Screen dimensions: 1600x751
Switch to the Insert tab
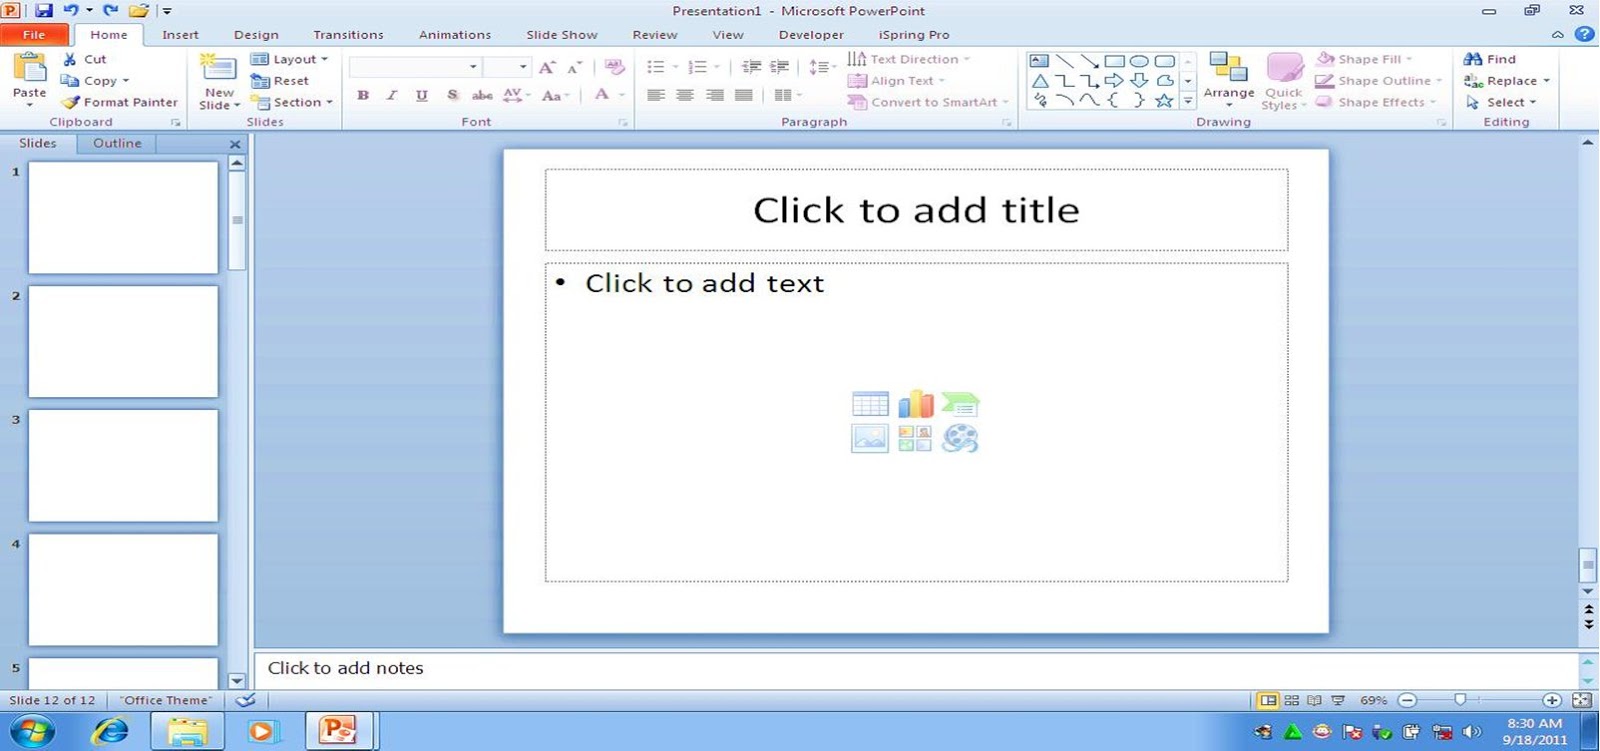coord(181,35)
